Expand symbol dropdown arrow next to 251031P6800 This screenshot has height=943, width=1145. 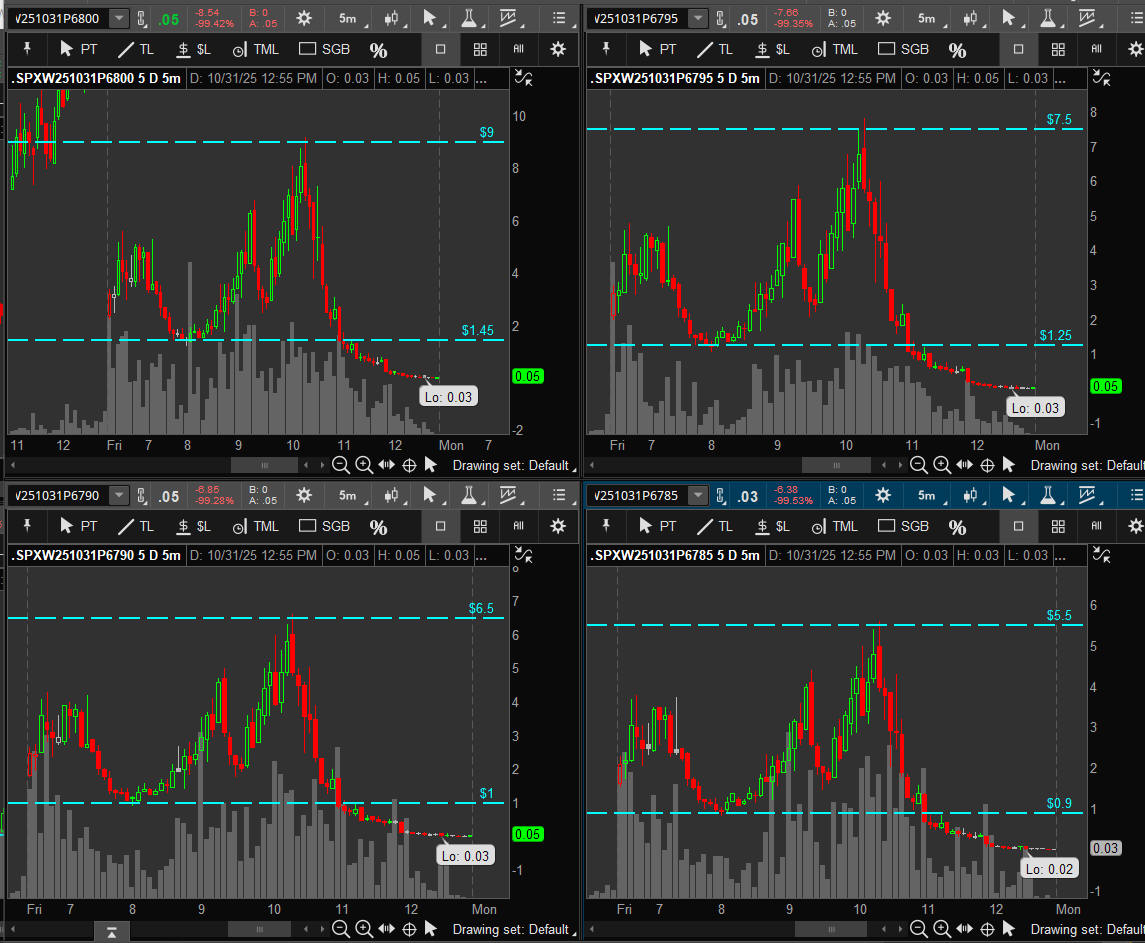(119, 18)
